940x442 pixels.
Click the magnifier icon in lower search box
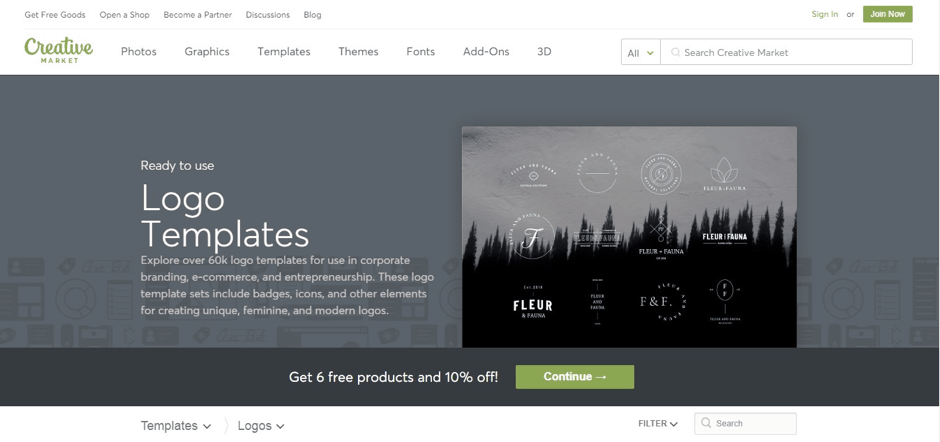pyautogui.click(x=706, y=423)
